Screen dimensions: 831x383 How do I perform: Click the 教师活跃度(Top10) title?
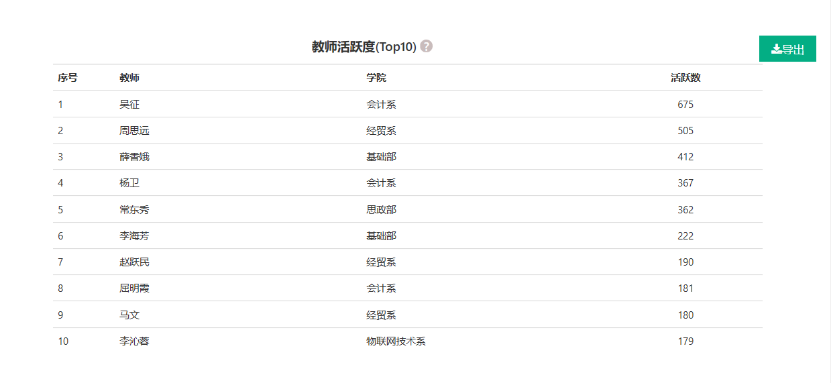click(x=364, y=47)
